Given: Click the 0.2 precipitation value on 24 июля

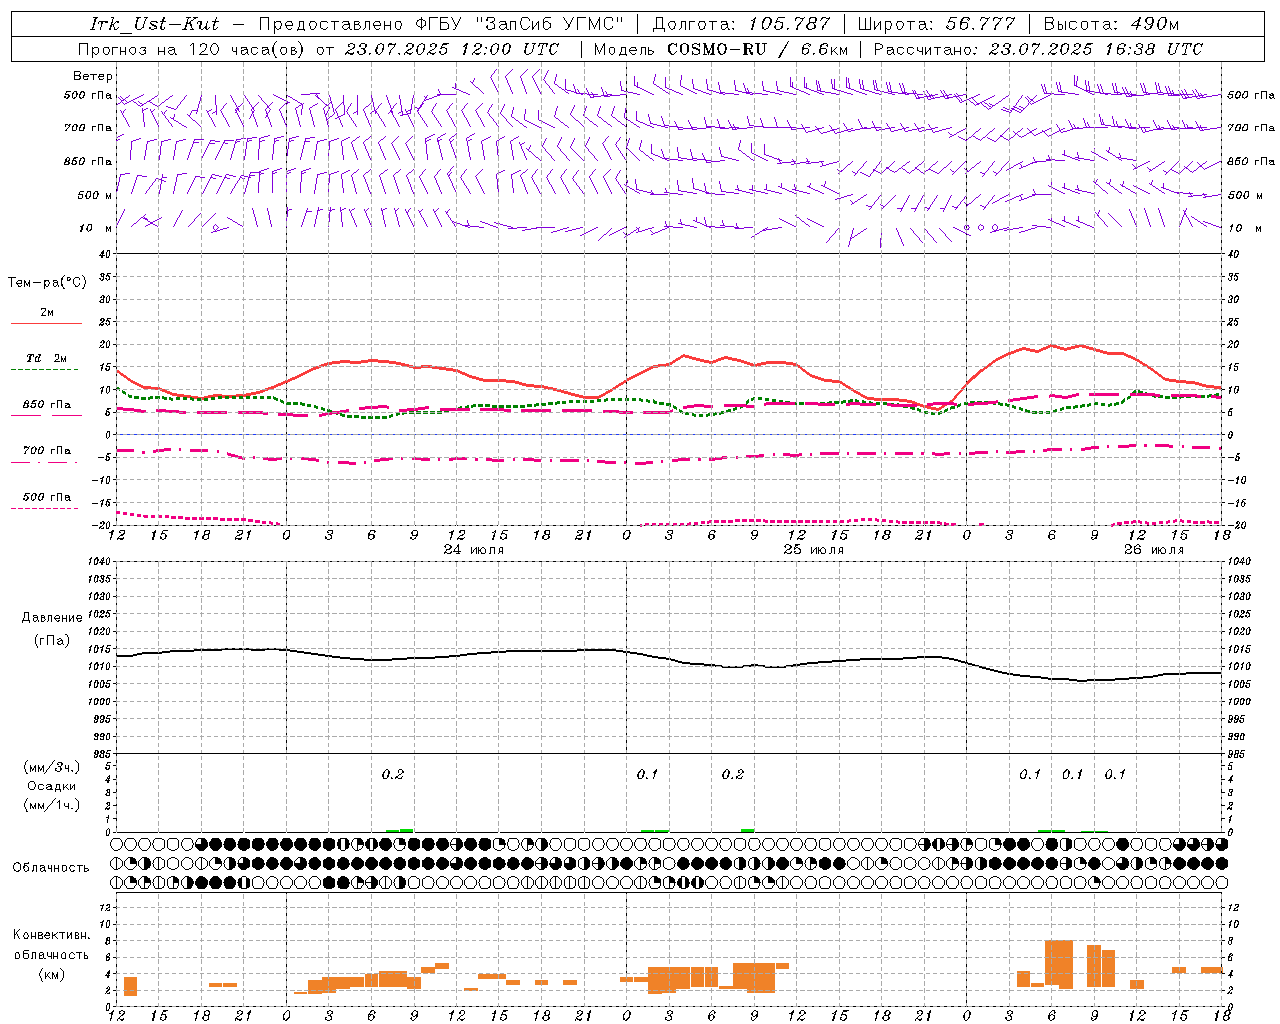Looking at the screenshot, I should tap(393, 774).
